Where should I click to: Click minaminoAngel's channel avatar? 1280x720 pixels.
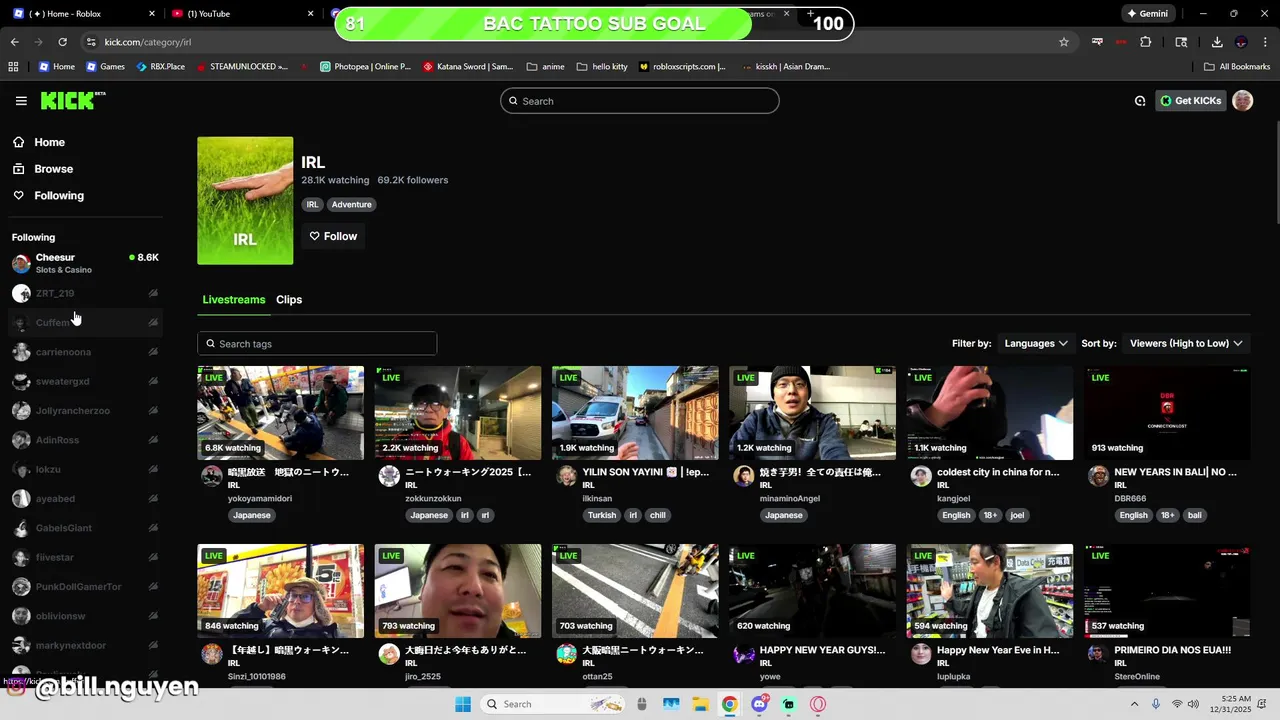pyautogui.click(x=744, y=476)
